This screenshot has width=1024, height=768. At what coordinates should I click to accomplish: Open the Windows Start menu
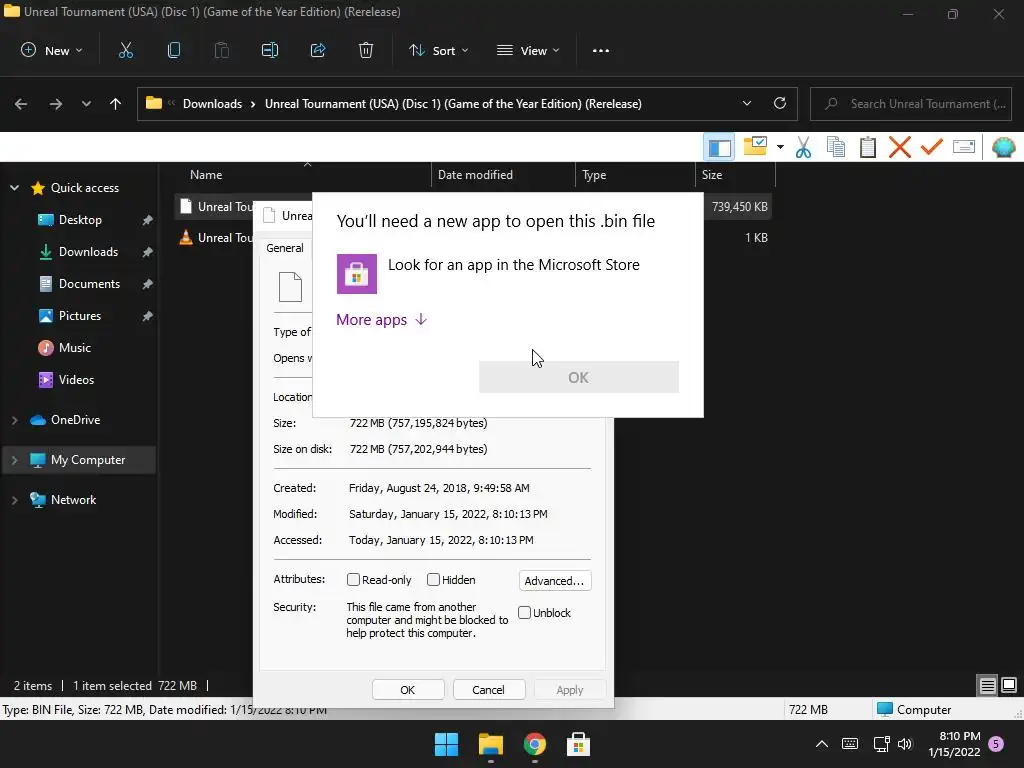[447, 744]
